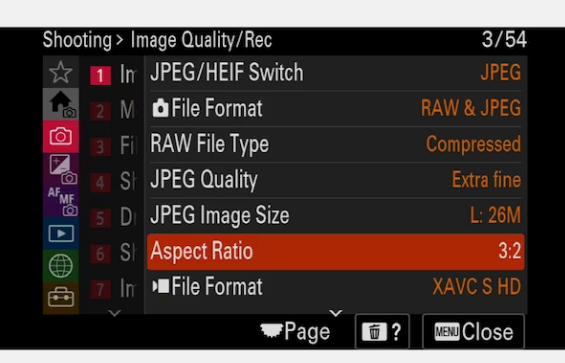Select group 2 in the list
This screenshot has width=565, height=363.
[112, 111]
